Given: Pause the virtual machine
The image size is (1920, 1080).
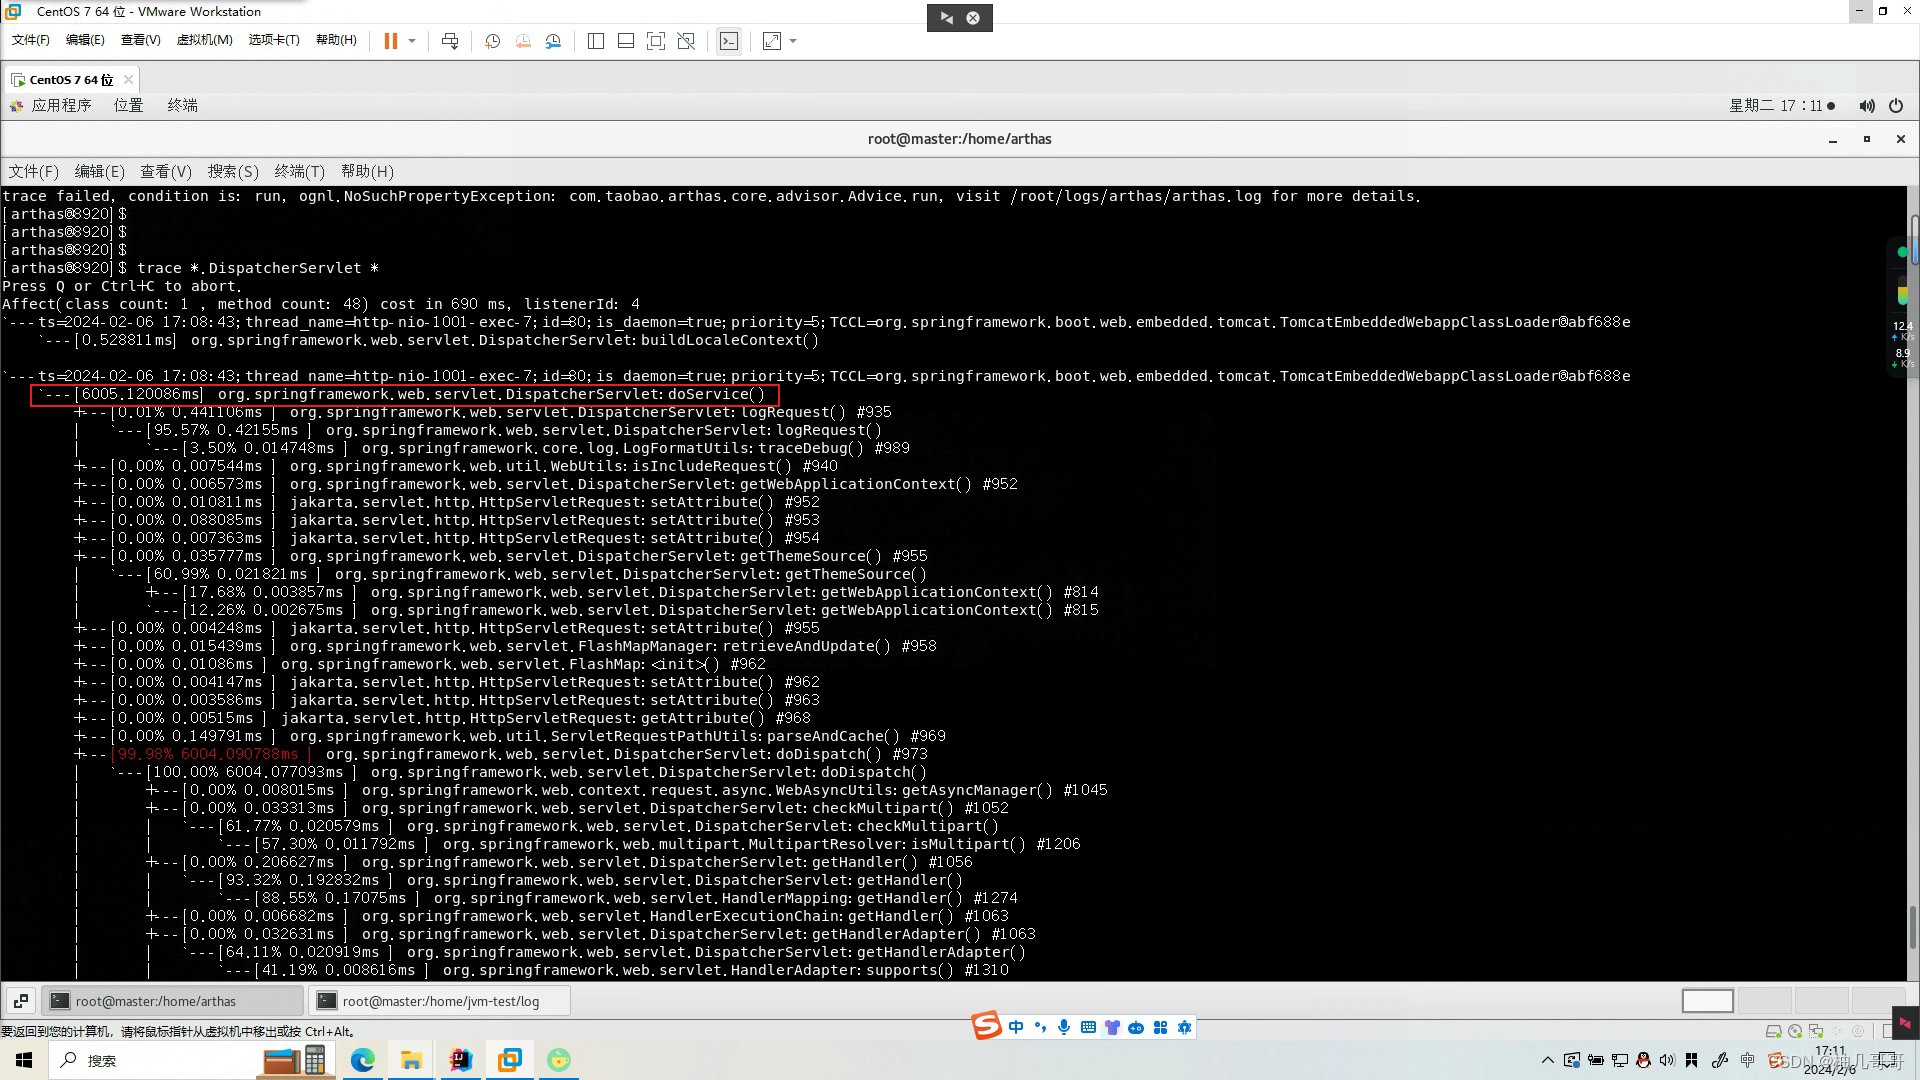Looking at the screenshot, I should pyautogui.click(x=390, y=41).
